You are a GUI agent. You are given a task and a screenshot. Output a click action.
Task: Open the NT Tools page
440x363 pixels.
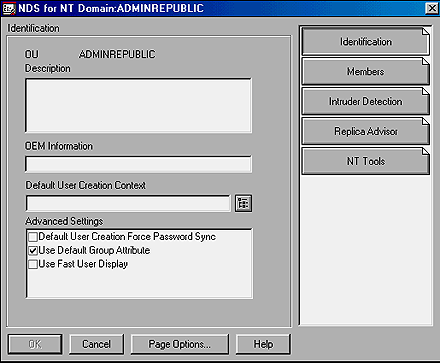(x=366, y=161)
